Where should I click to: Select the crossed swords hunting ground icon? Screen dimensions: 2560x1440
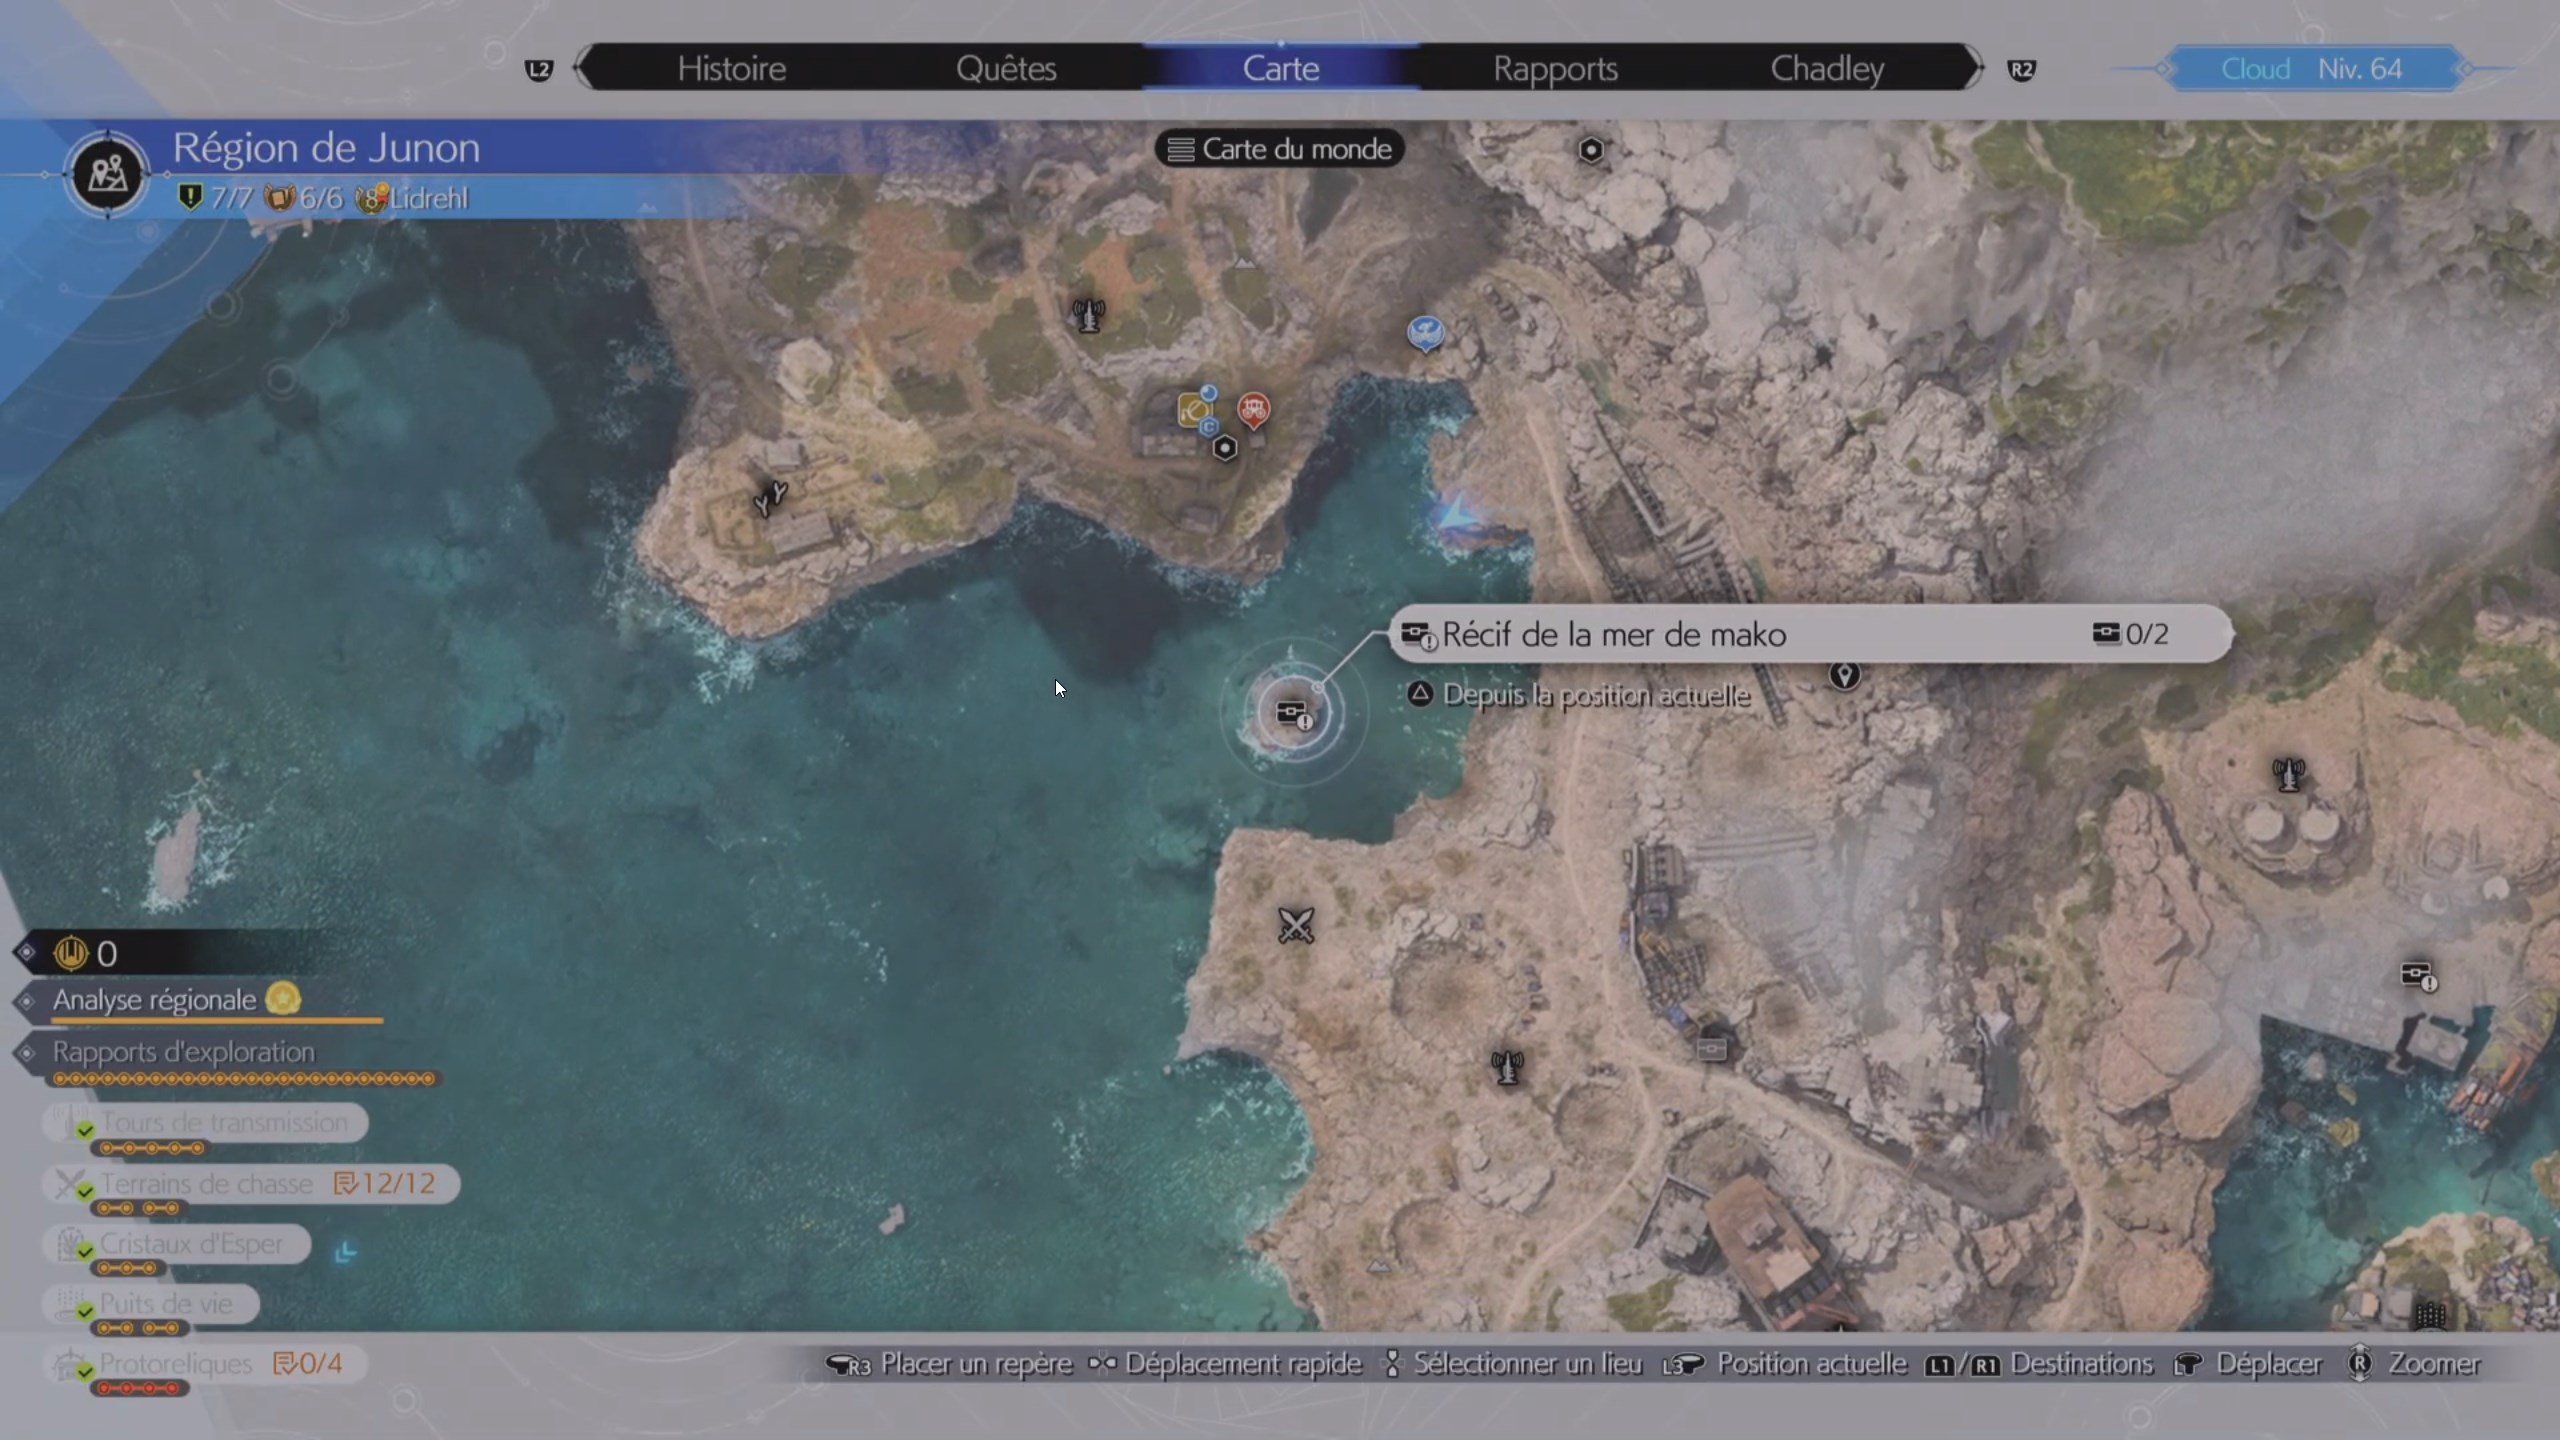click(1295, 925)
